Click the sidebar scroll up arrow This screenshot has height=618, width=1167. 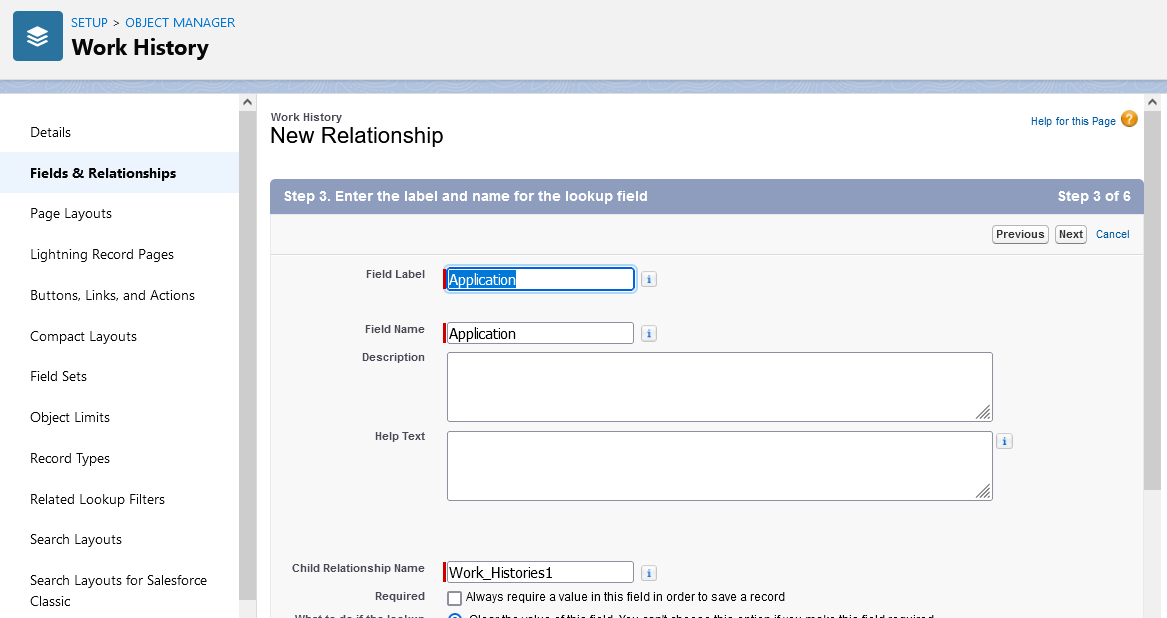248,103
